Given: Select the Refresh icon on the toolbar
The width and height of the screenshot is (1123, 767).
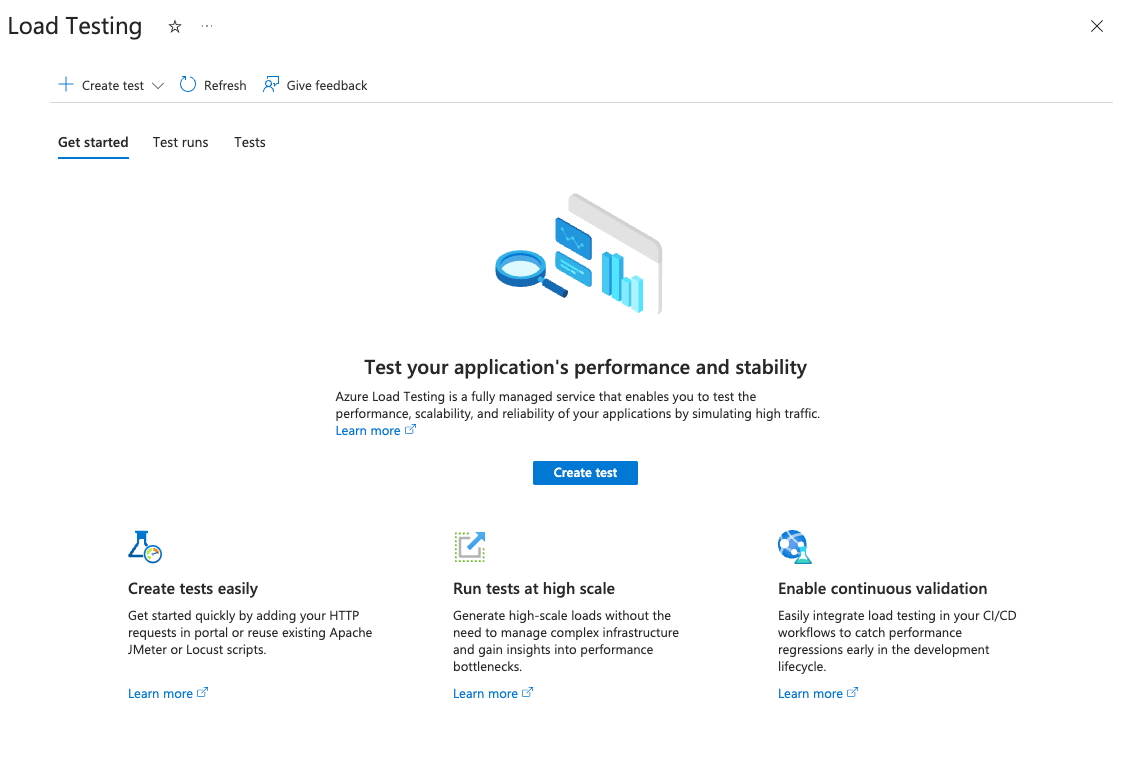Looking at the screenshot, I should tap(188, 85).
